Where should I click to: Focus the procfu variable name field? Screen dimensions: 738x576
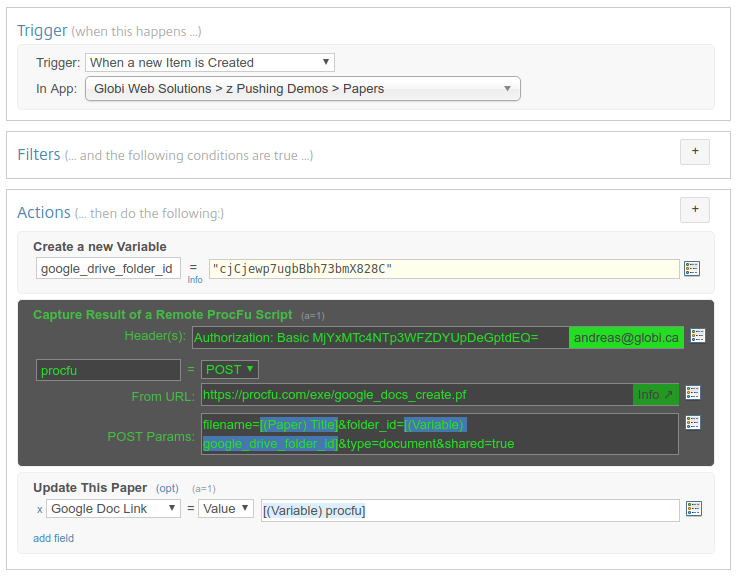tap(108, 370)
